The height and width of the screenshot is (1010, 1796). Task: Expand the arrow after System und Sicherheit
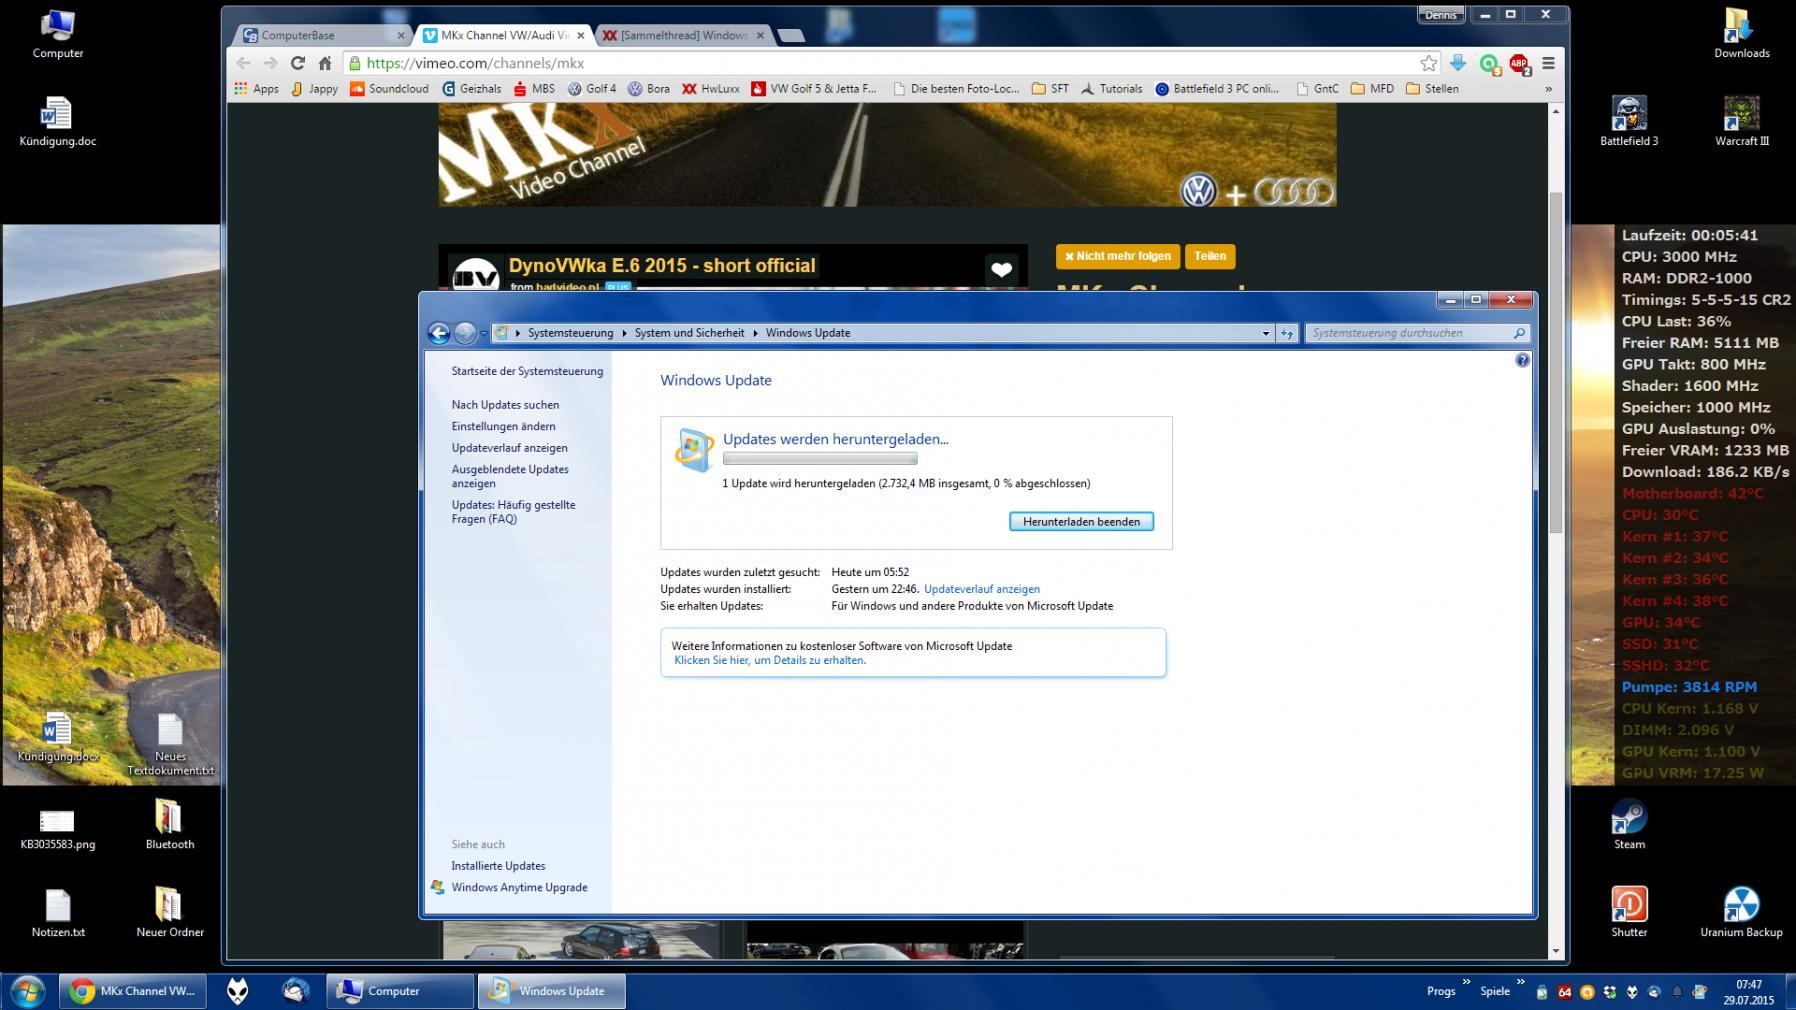click(x=756, y=333)
